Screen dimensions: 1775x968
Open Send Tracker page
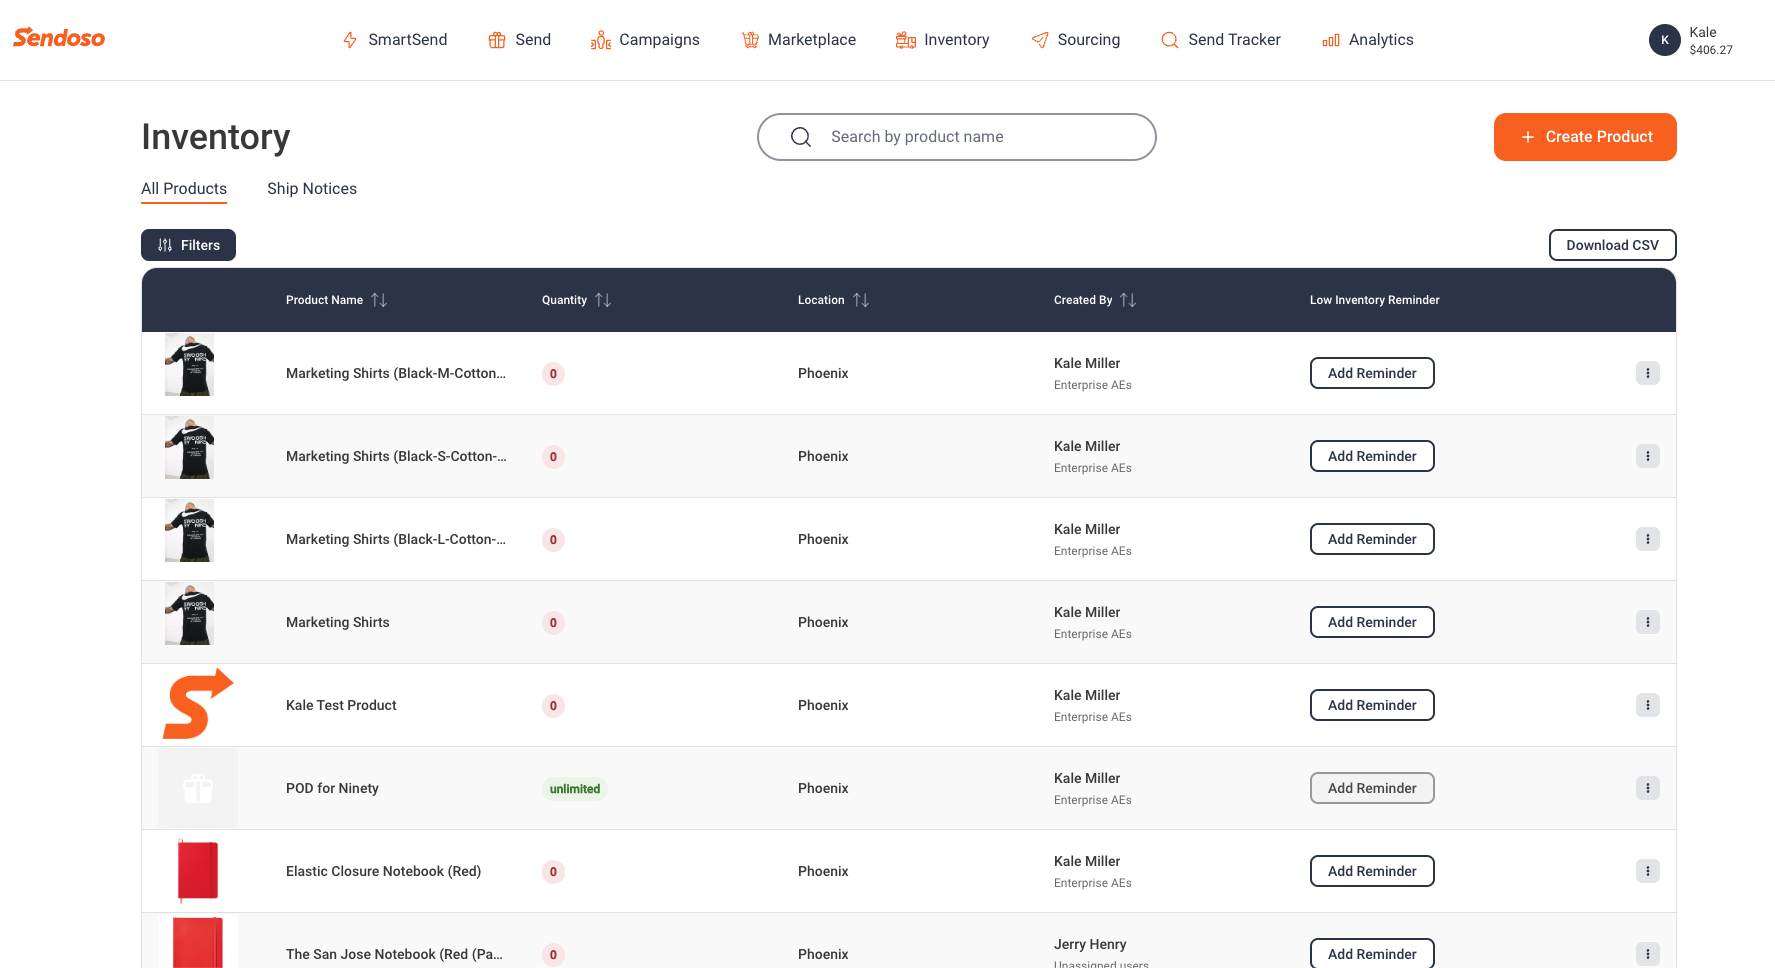tap(1220, 40)
